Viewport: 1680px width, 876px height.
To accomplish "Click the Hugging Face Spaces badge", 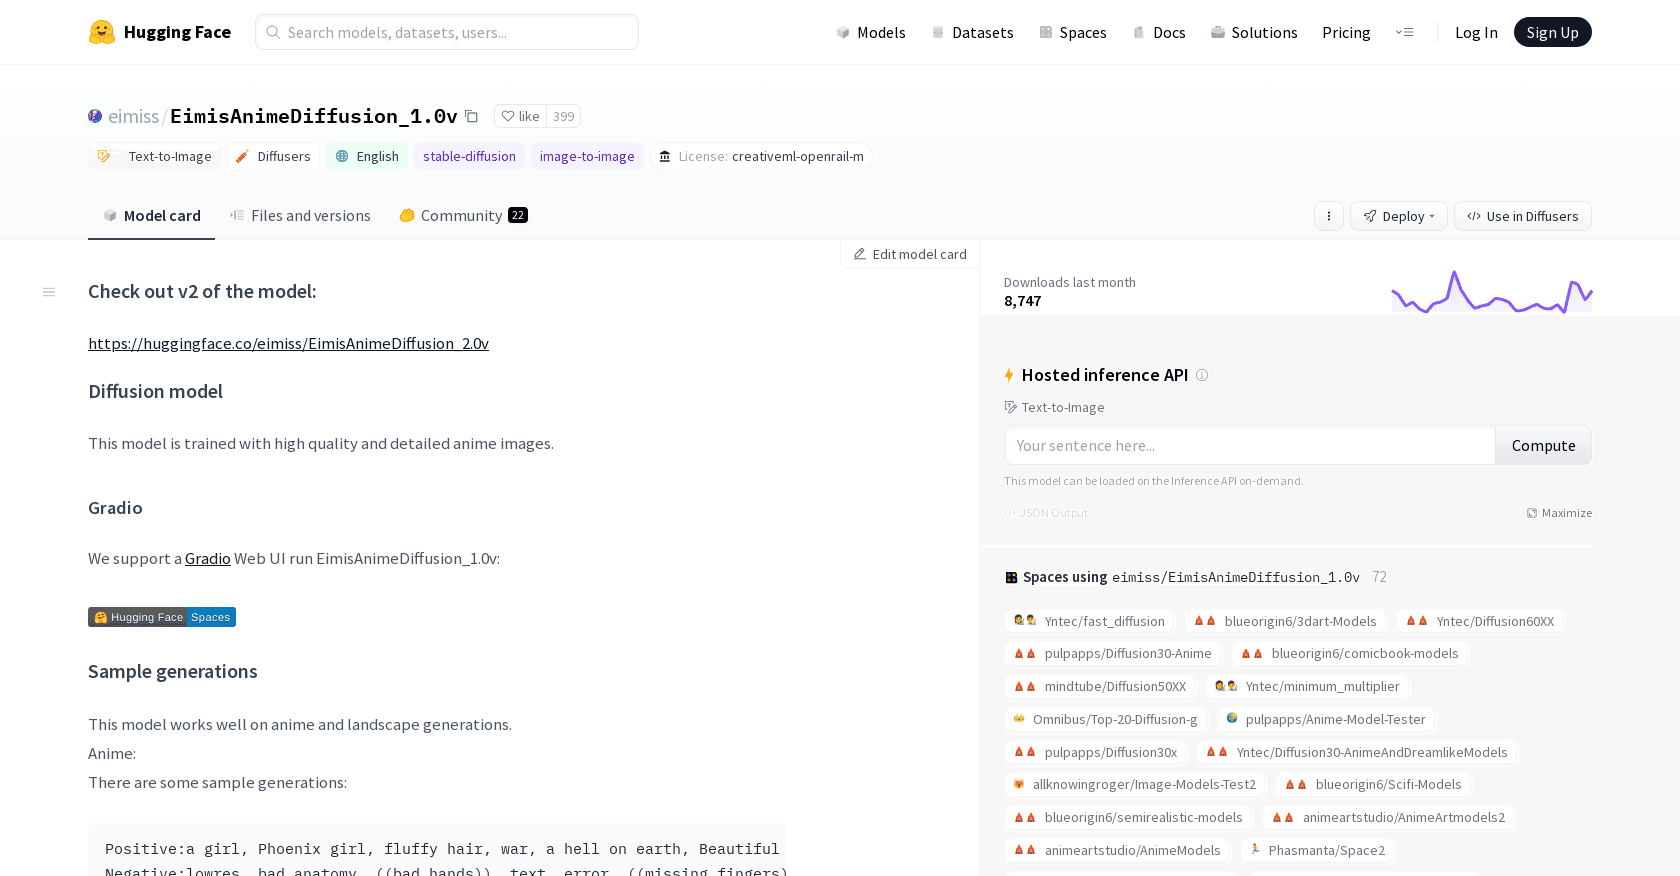I will pos(162,617).
